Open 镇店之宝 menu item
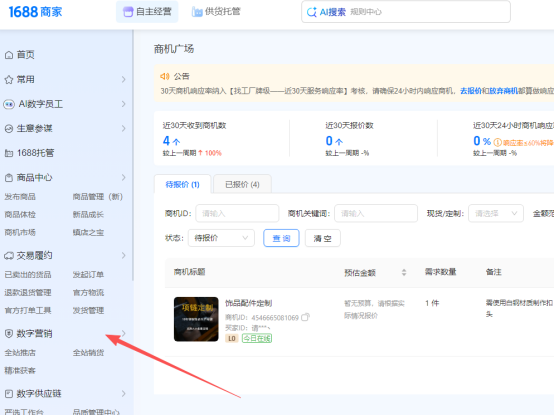This screenshot has width=554, height=415. point(88,232)
